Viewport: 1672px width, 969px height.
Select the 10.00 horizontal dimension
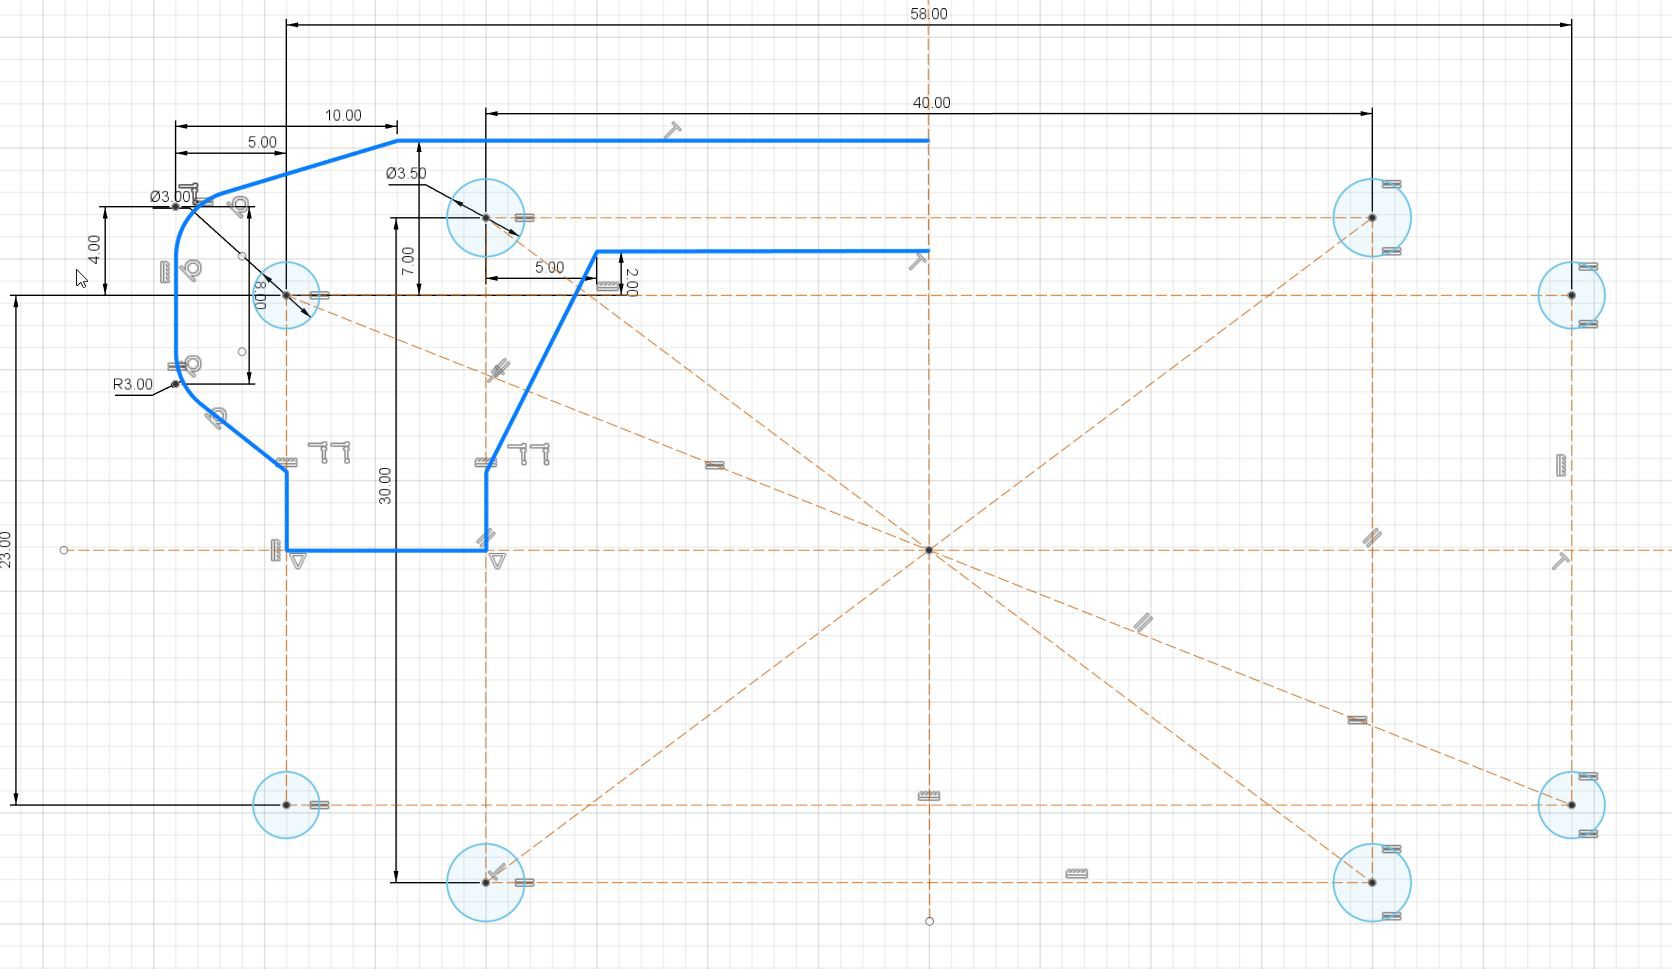[x=343, y=116]
